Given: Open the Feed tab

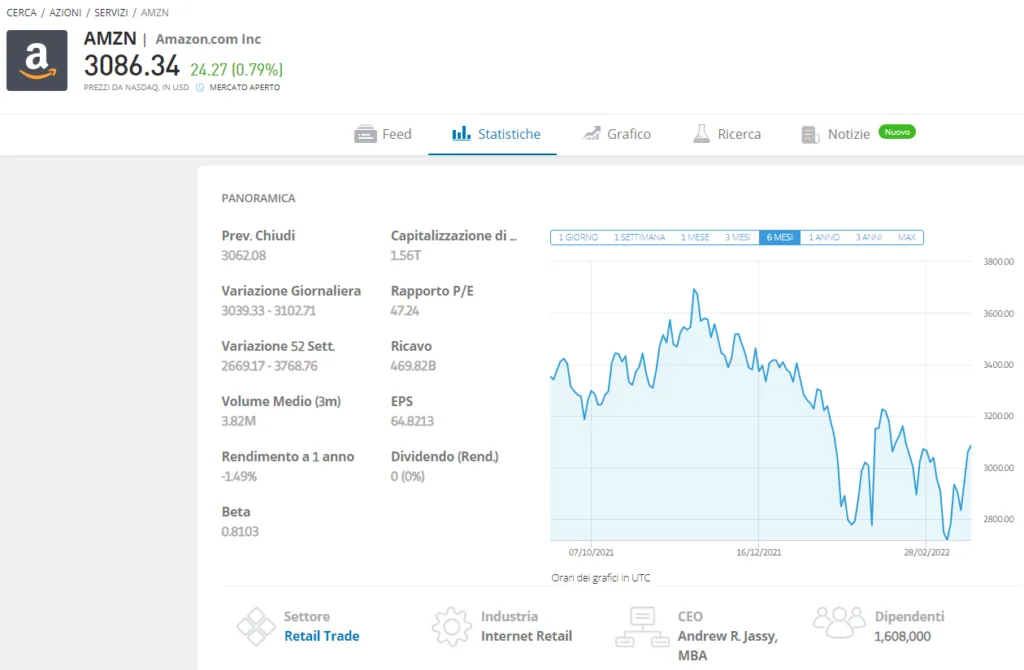Looking at the screenshot, I should (x=383, y=134).
